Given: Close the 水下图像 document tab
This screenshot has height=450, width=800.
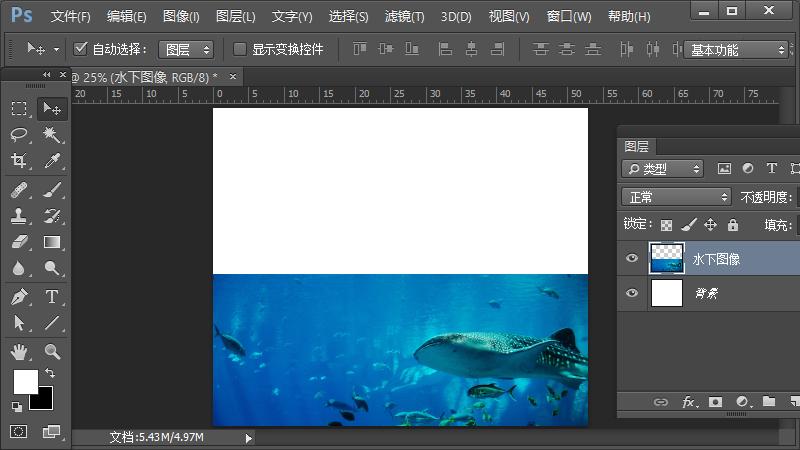Looking at the screenshot, I should [233, 77].
